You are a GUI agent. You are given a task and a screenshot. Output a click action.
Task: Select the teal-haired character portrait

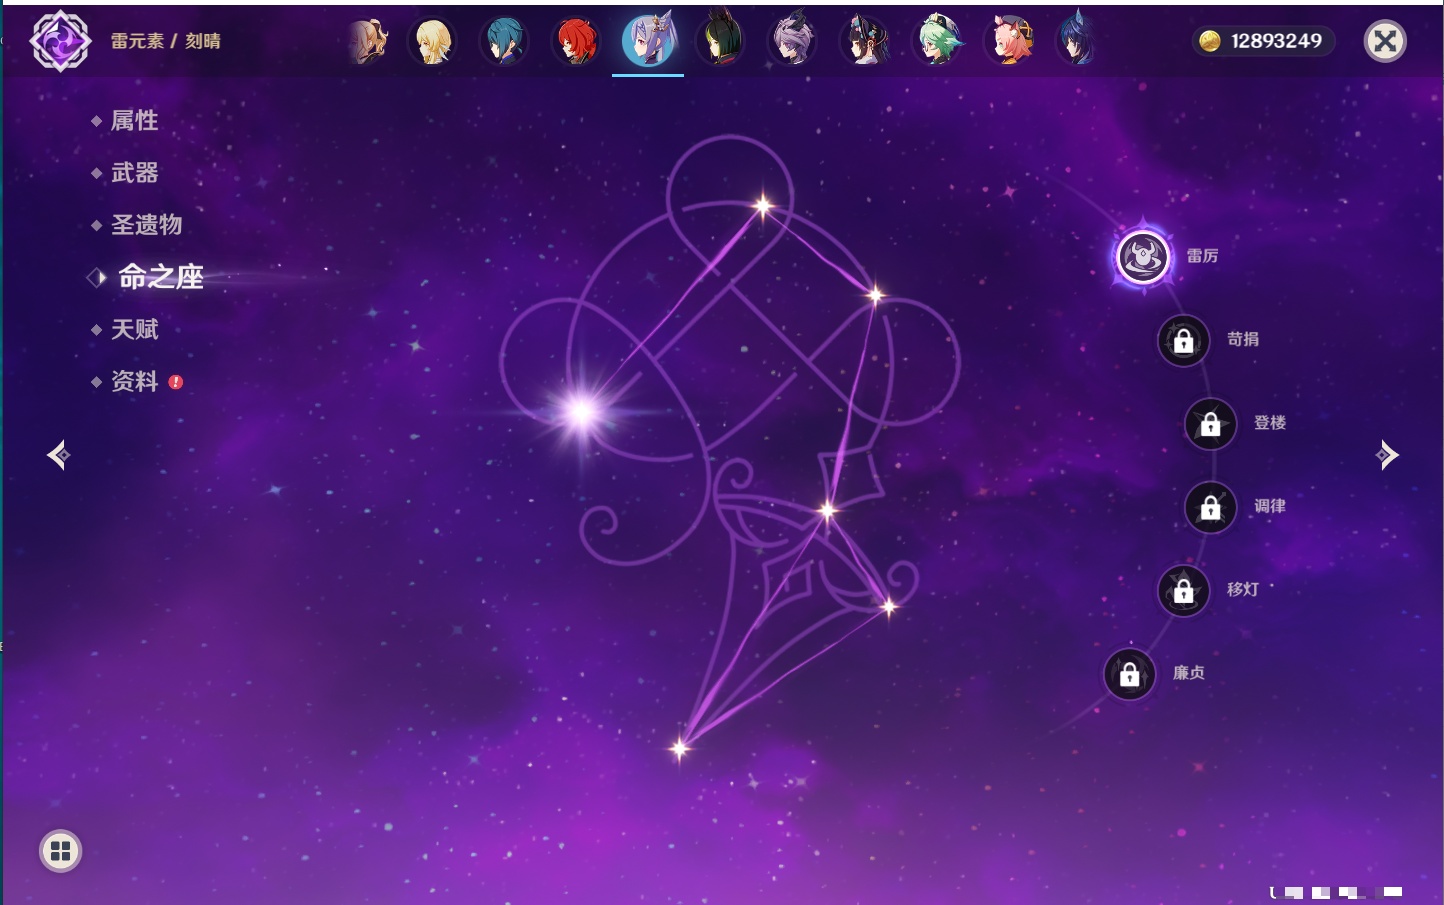504,41
